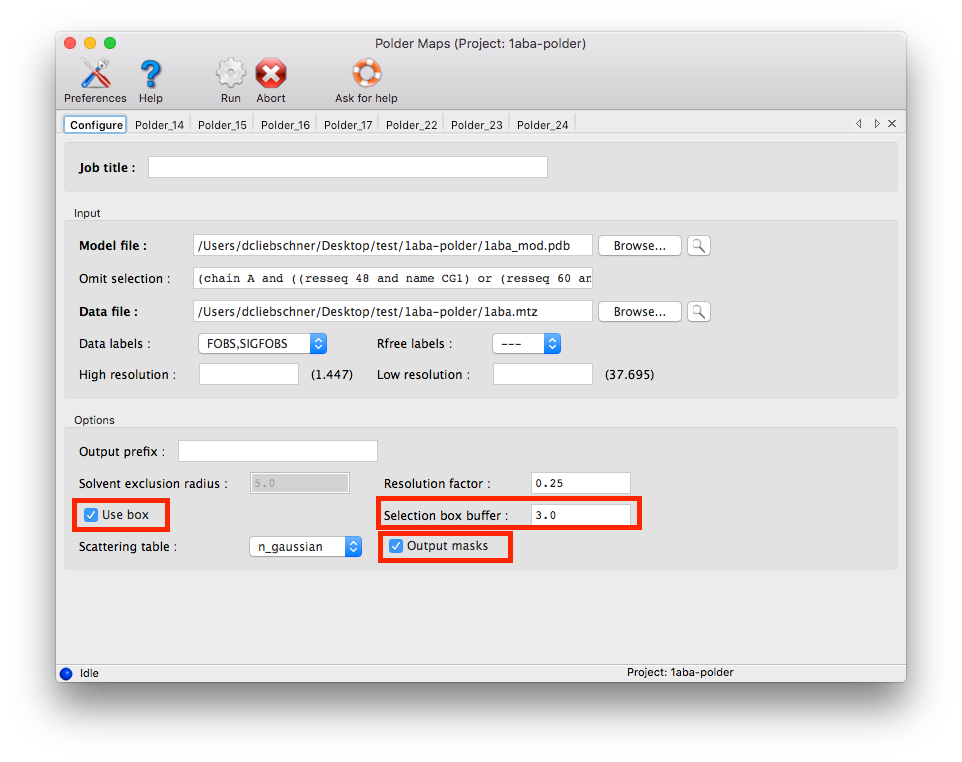Click the Job title input field
This screenshot has width=962, height=762.
(347, 168)
